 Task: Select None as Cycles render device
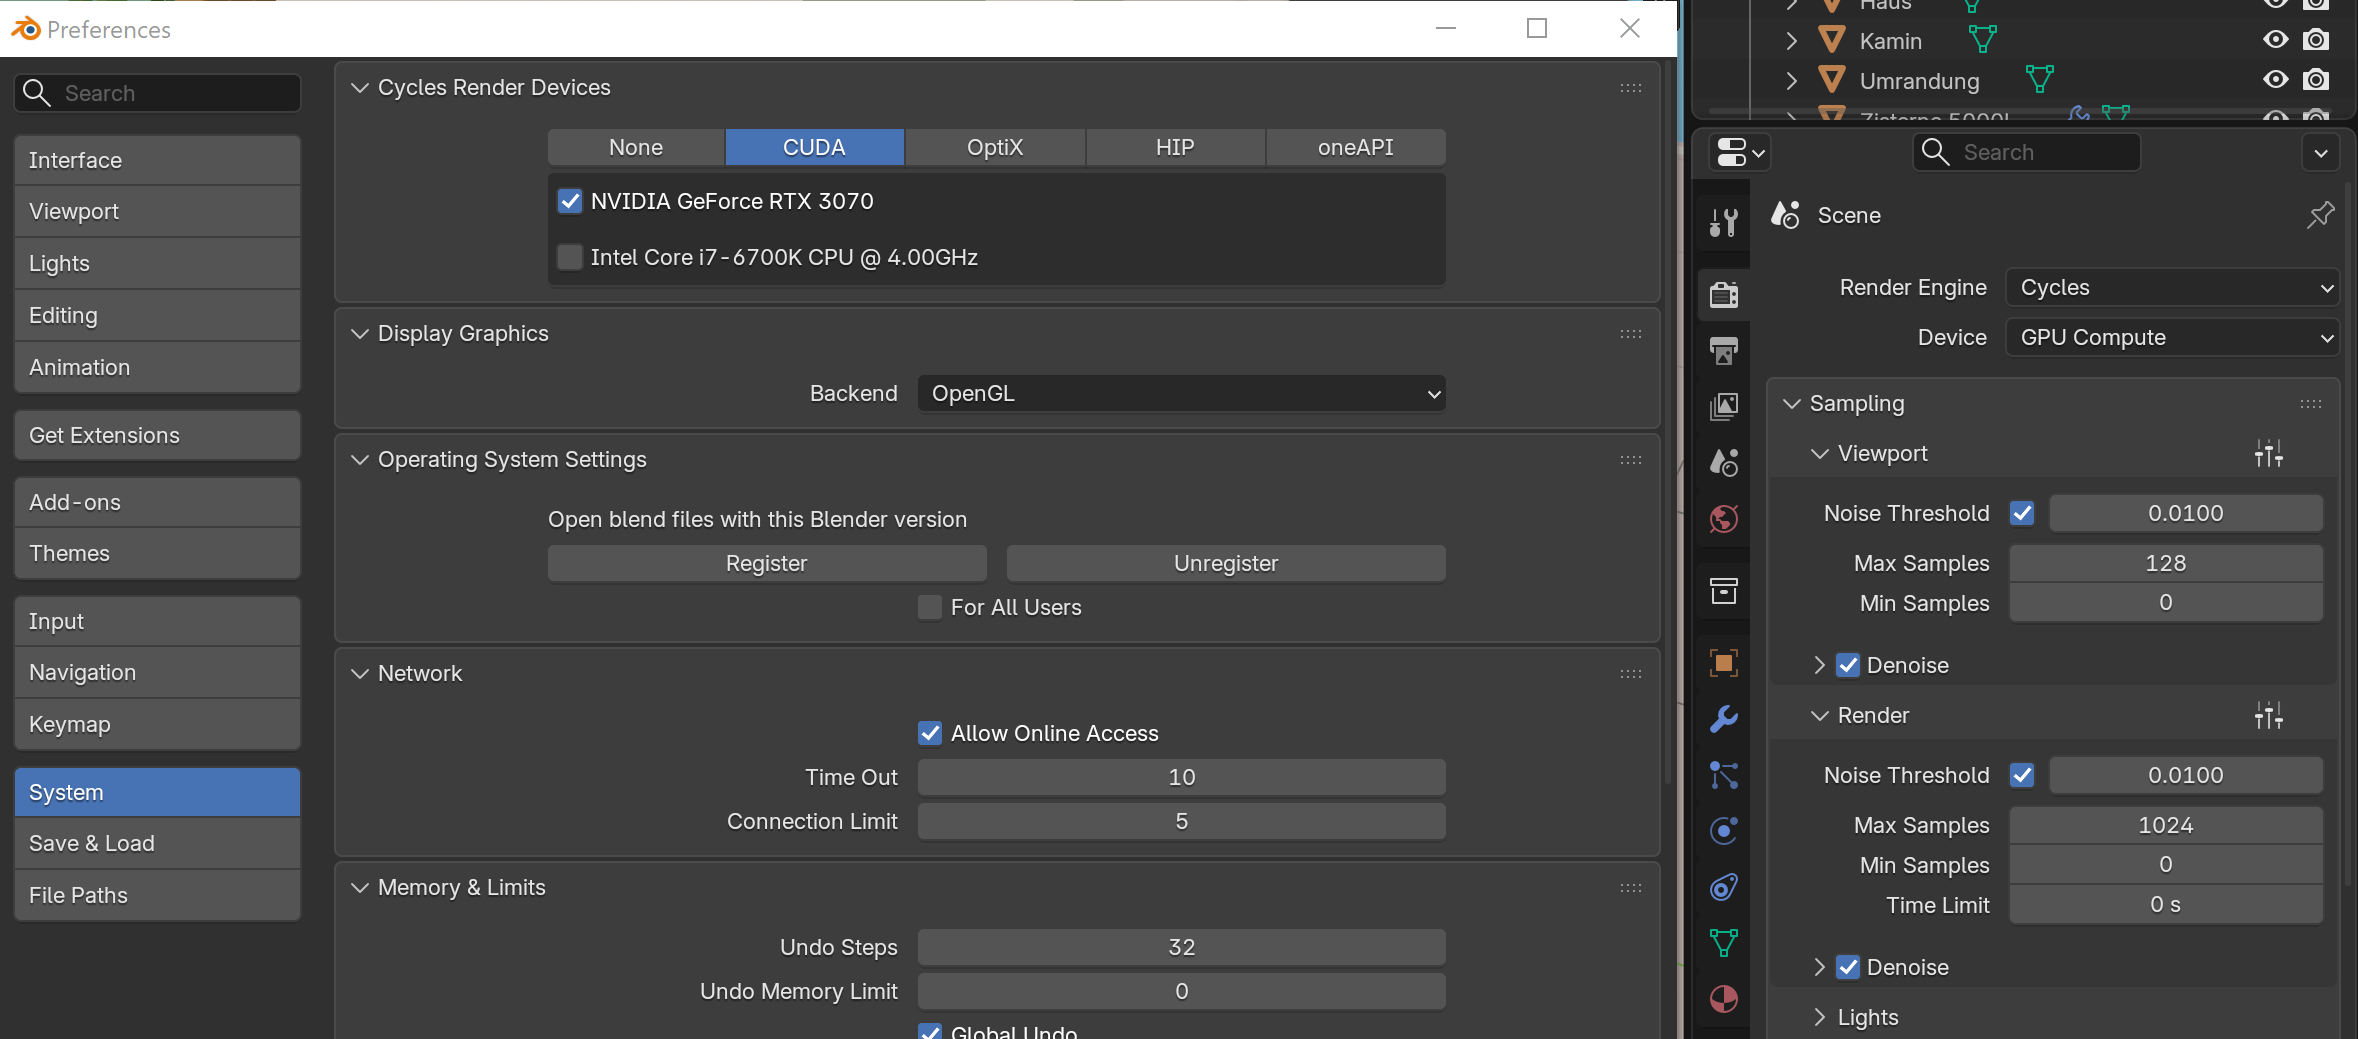636,147
